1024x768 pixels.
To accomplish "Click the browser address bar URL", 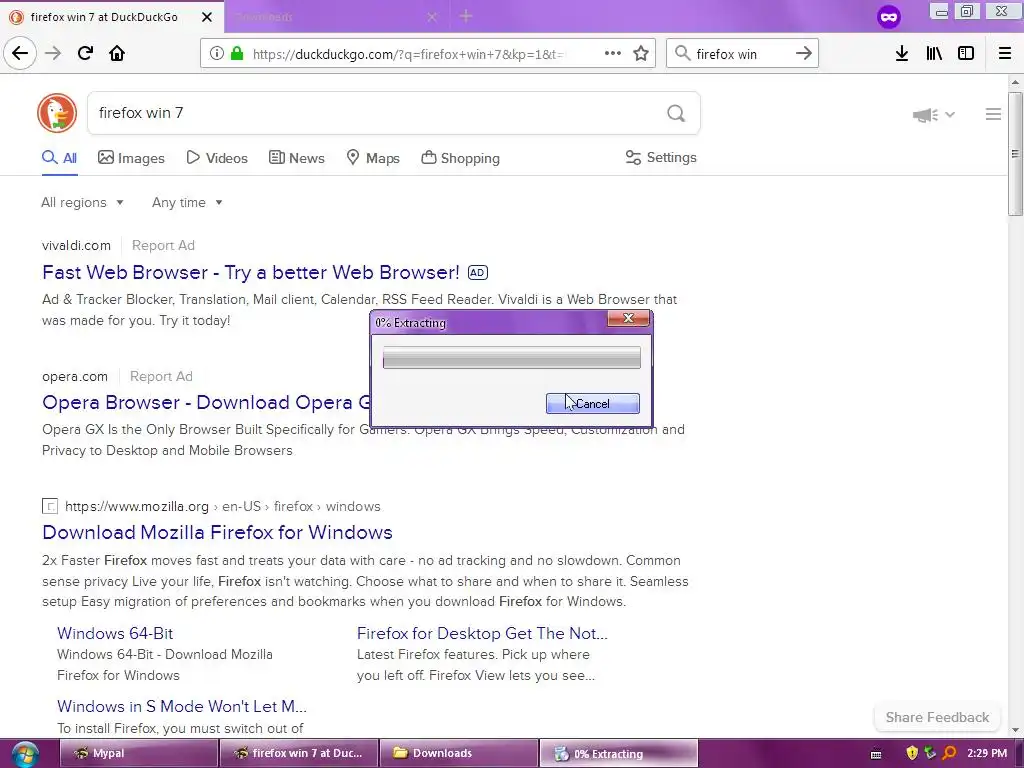I will click(408, 54).
